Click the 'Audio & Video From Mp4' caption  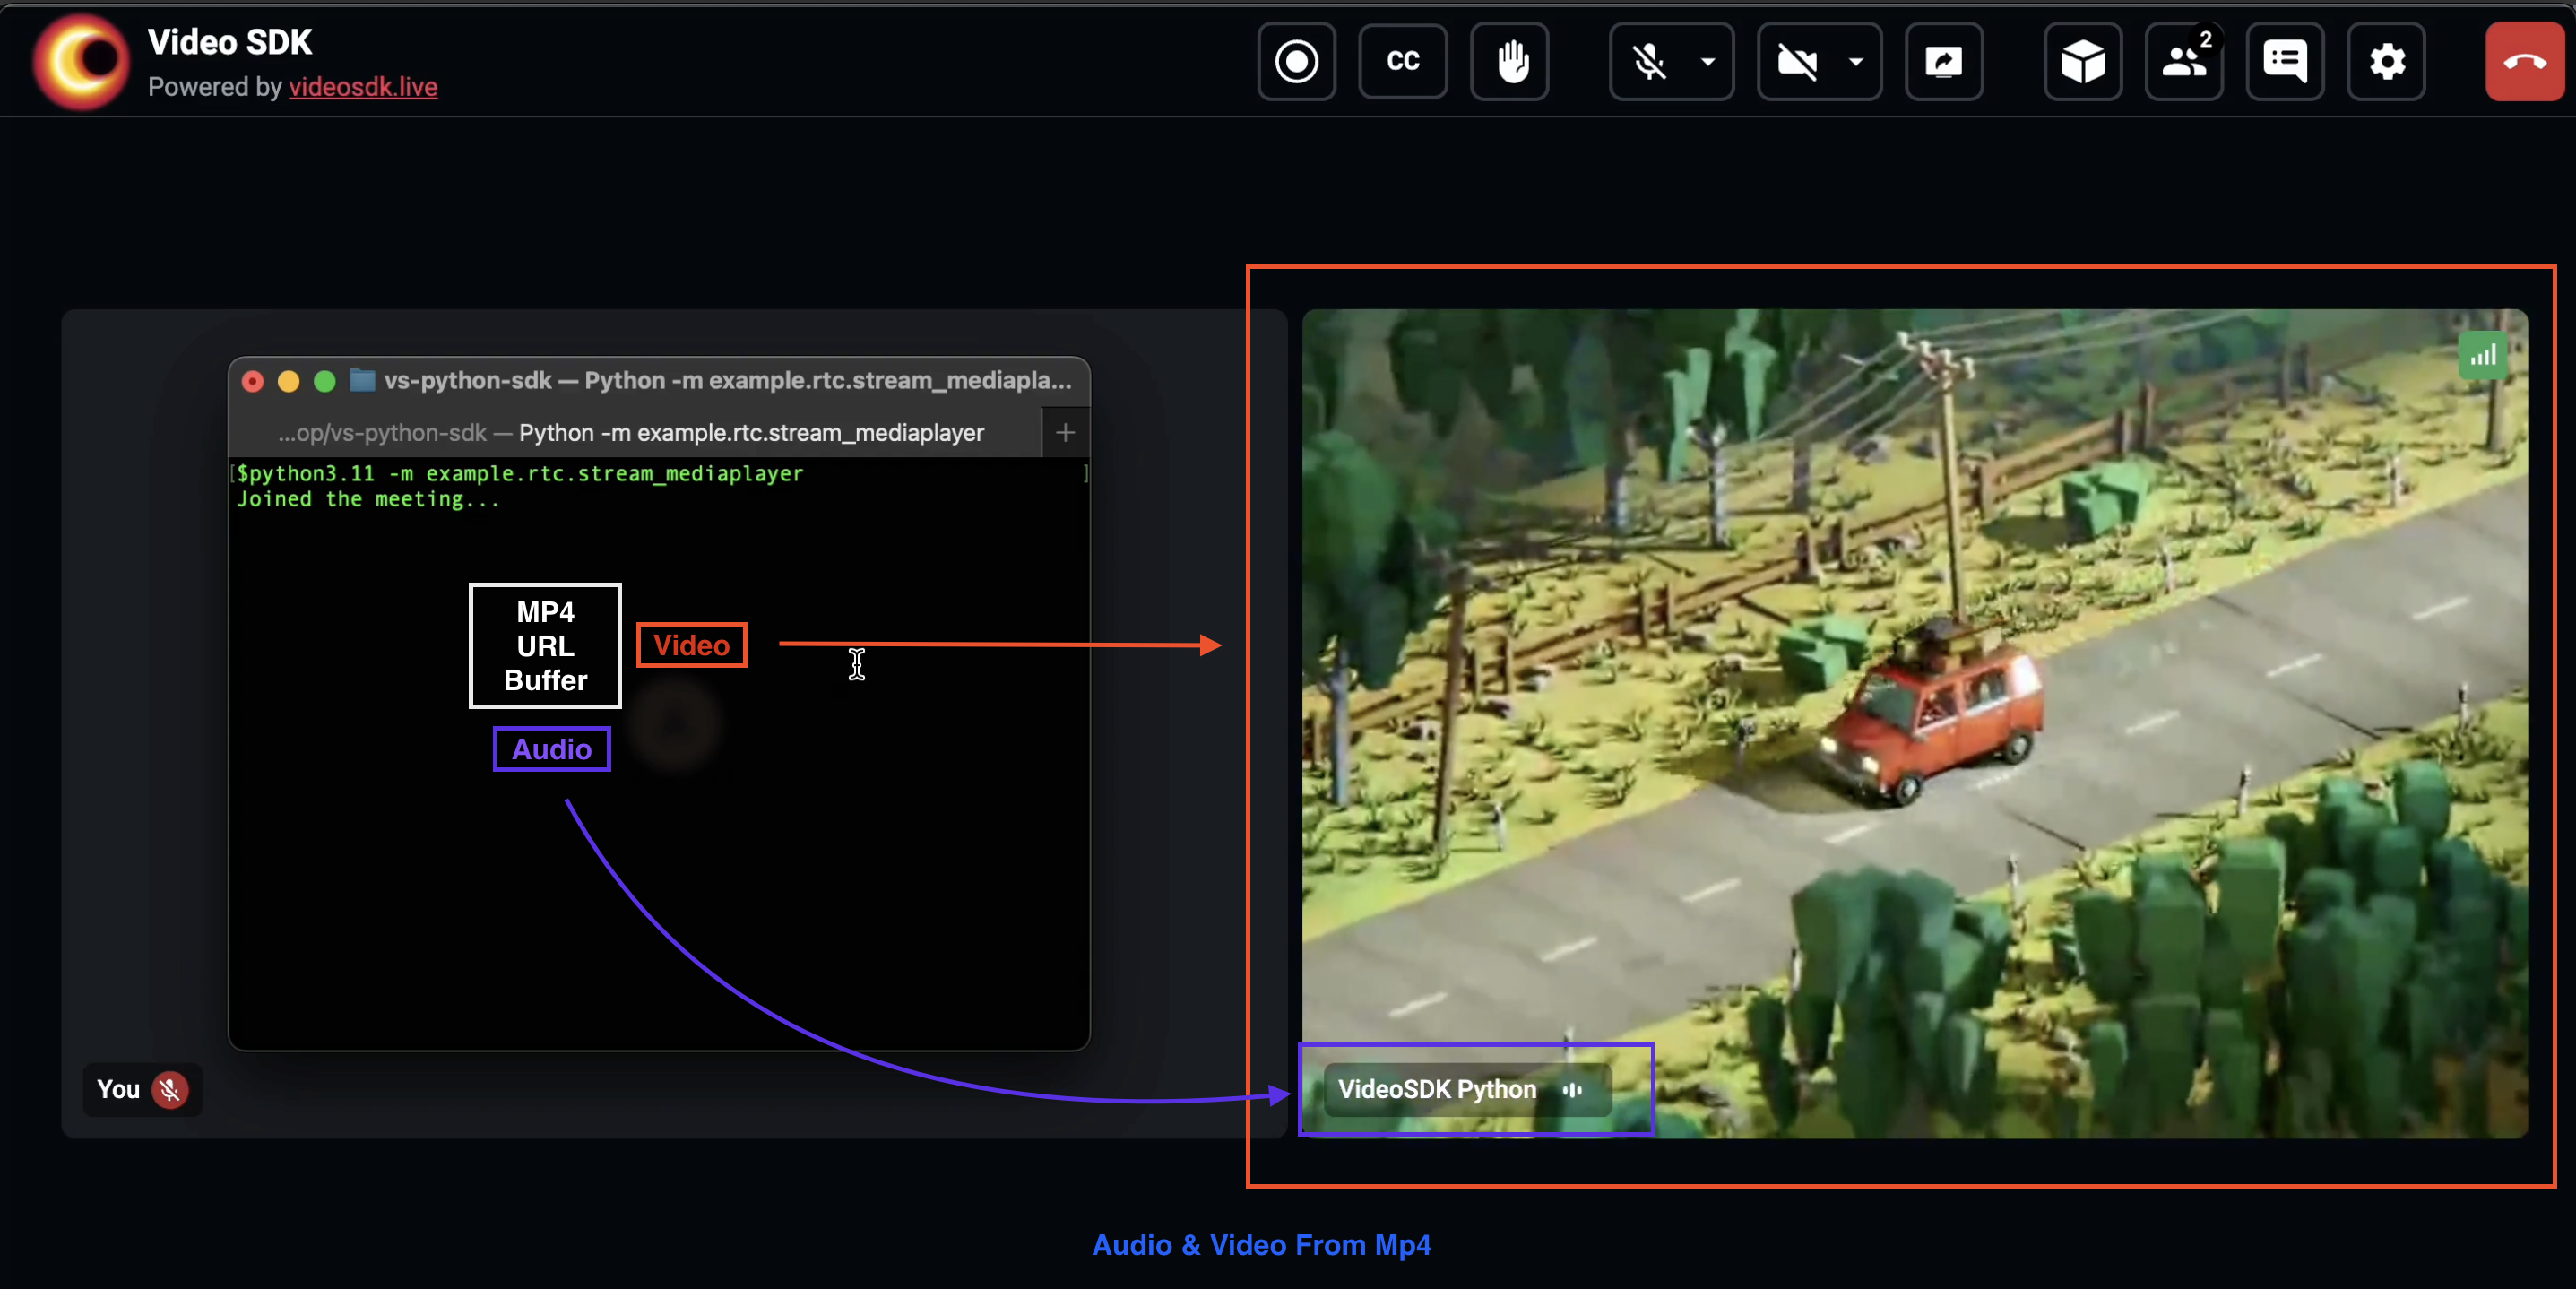click(1261, 1245)
